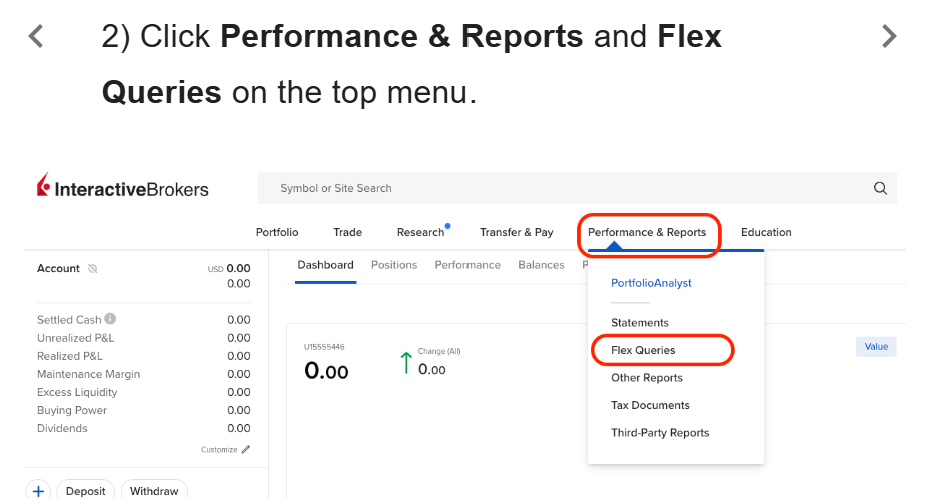Select Other Reports from the dropdown
The width and height of the screenshot is (932, 498).
(x=647, y=378)
